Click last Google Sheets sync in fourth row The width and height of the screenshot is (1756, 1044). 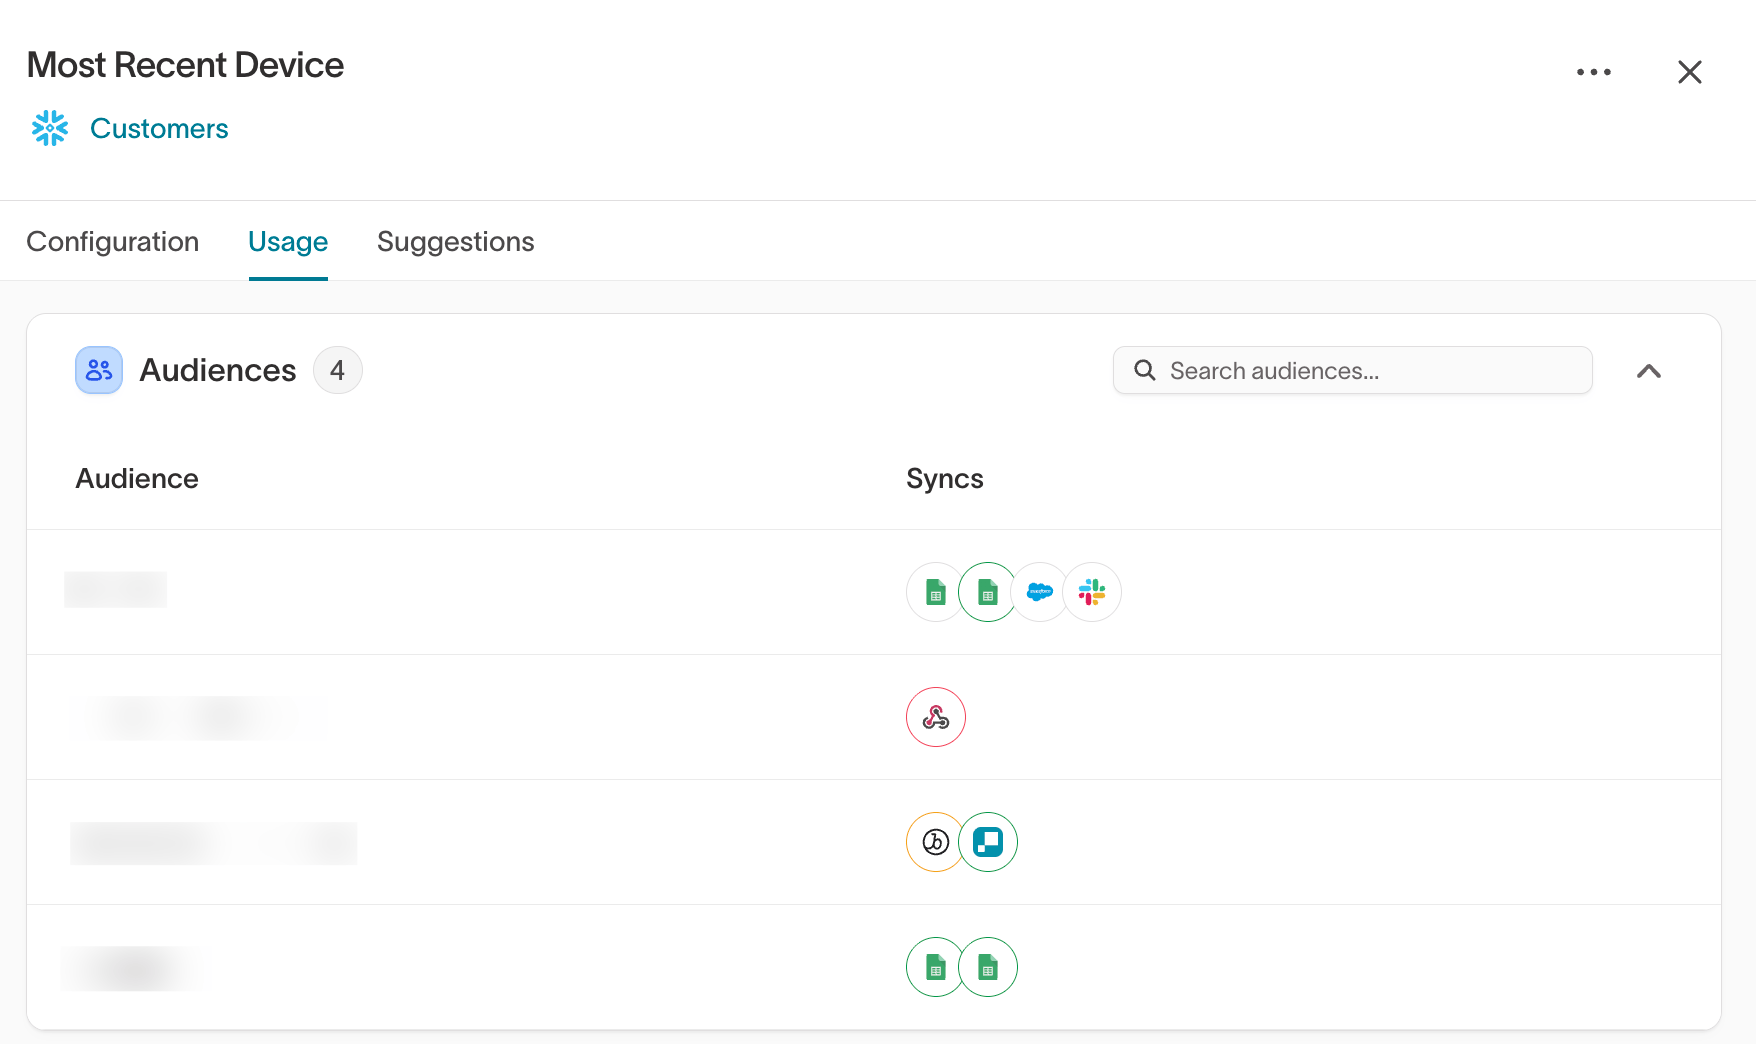(x=988, y=967)
